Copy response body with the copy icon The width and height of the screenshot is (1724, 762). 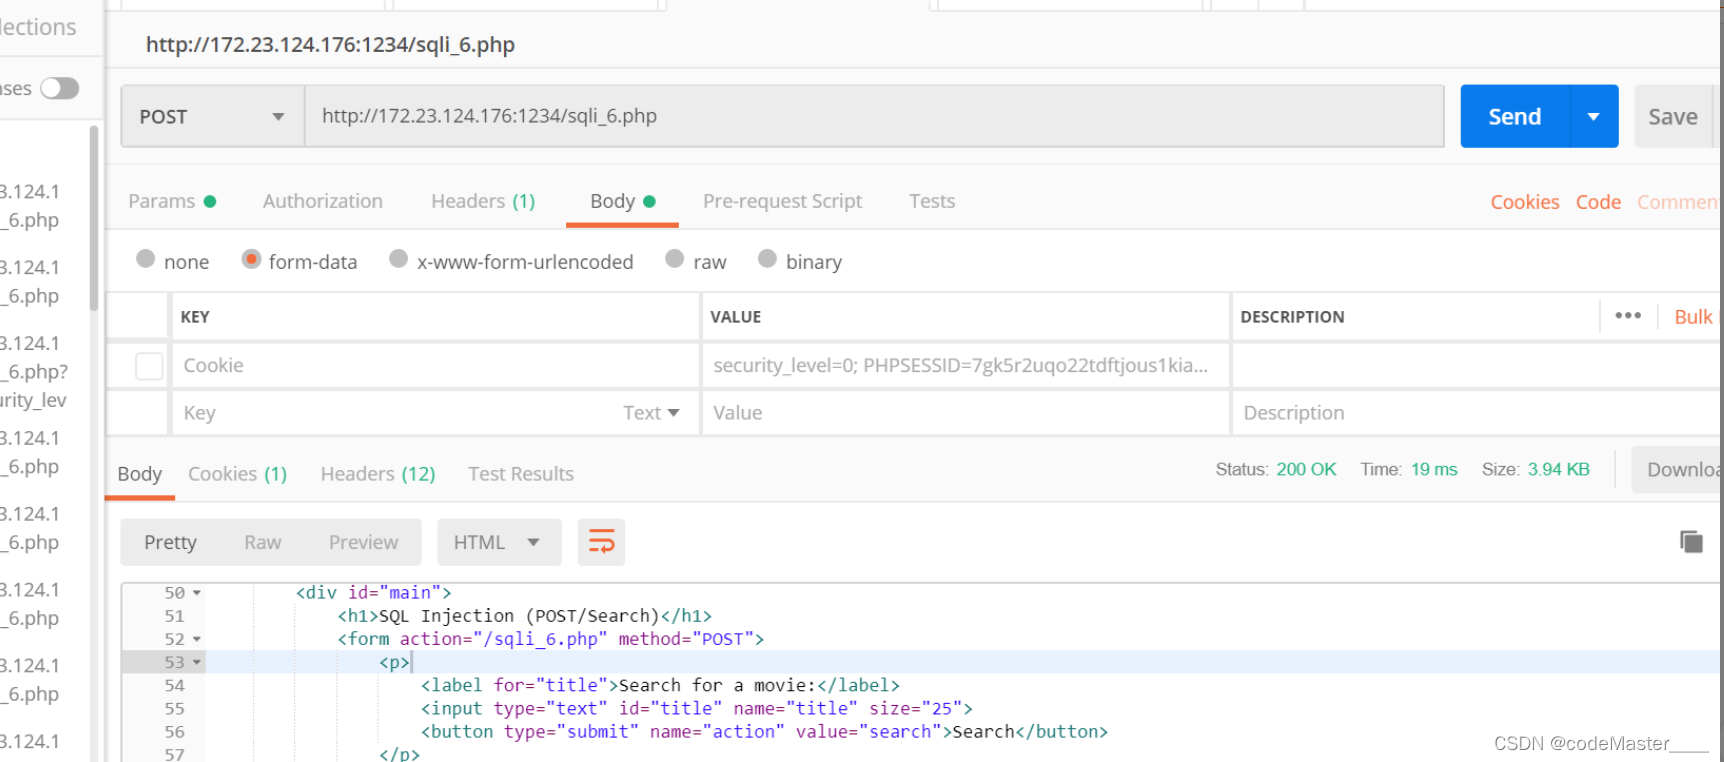[1691, 542]
